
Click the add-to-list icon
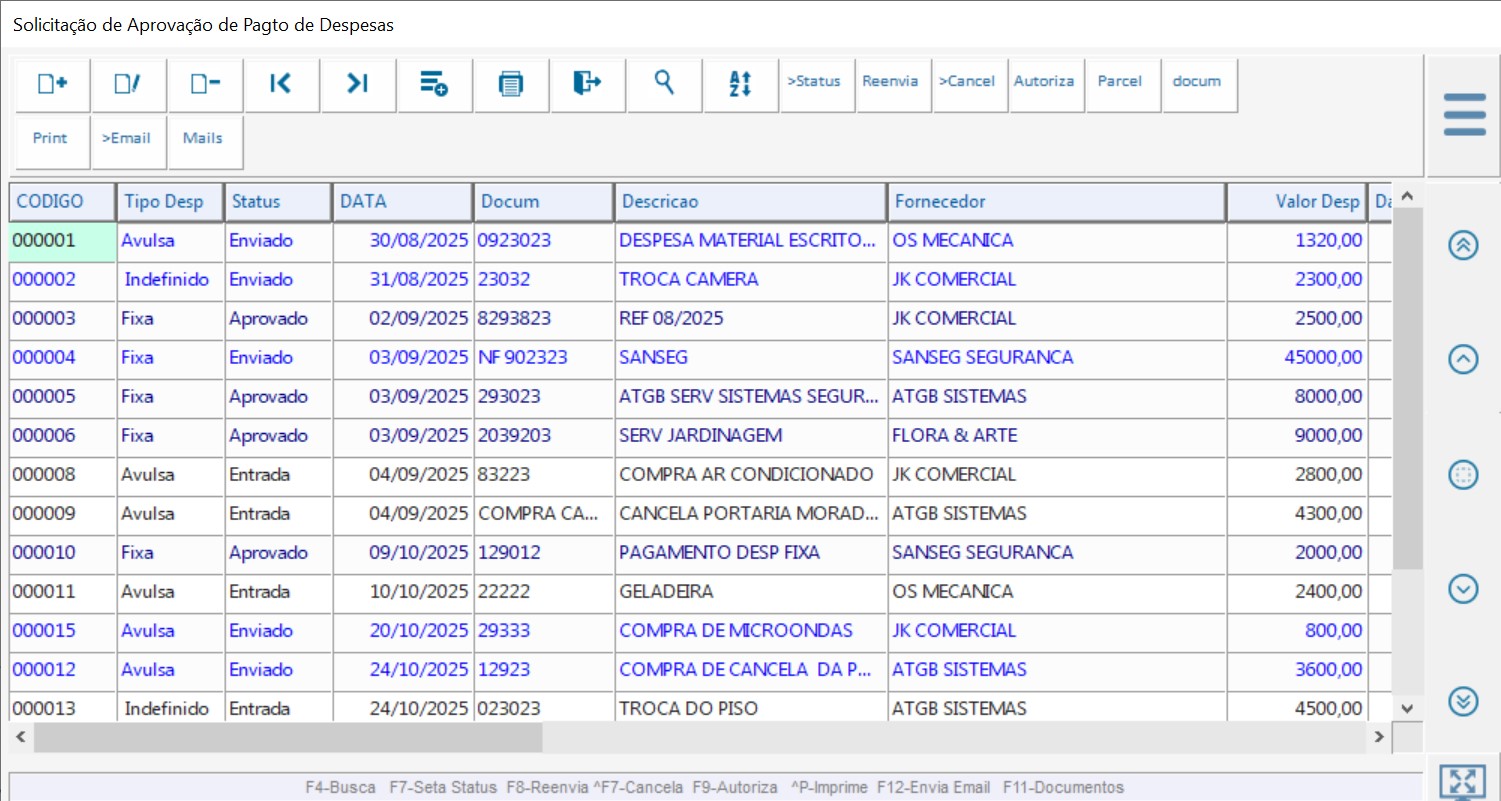click(434, 84)
